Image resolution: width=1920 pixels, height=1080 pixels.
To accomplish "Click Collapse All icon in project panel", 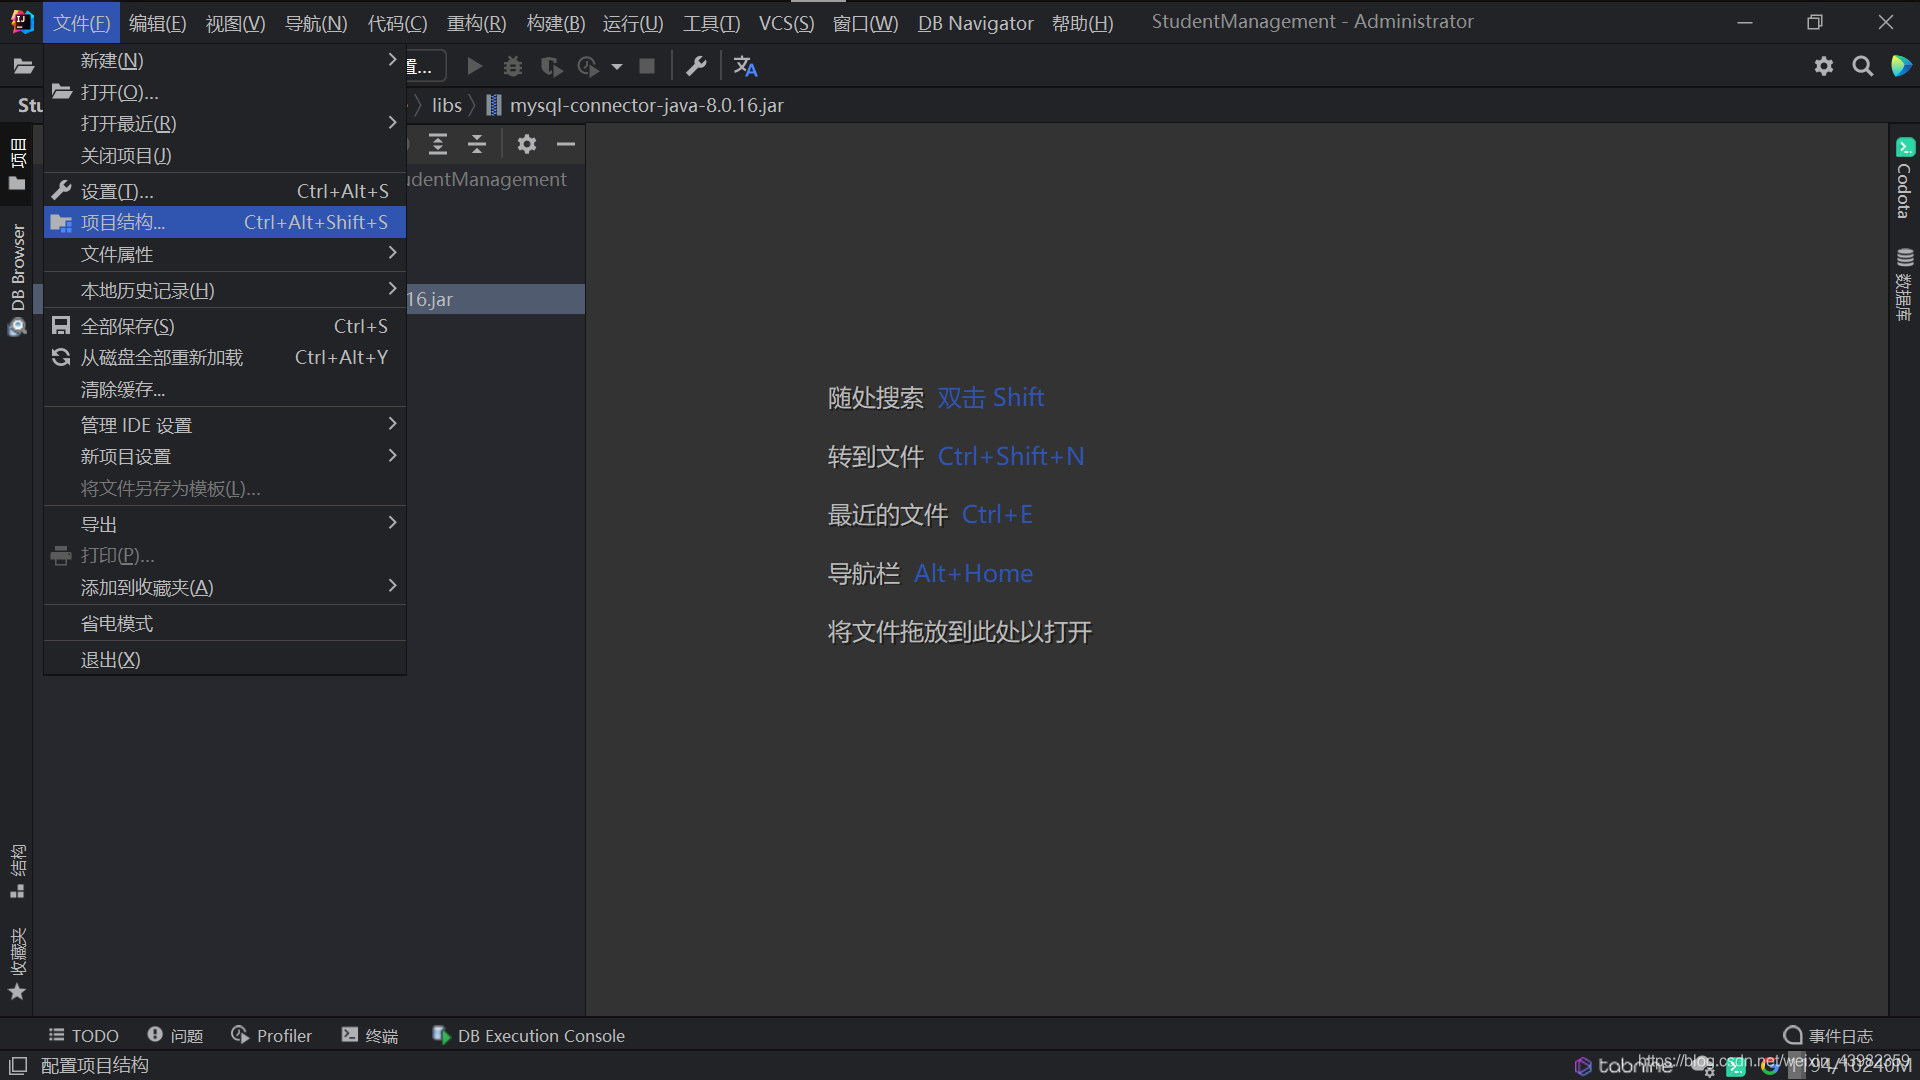I will [x=477, y=144].
